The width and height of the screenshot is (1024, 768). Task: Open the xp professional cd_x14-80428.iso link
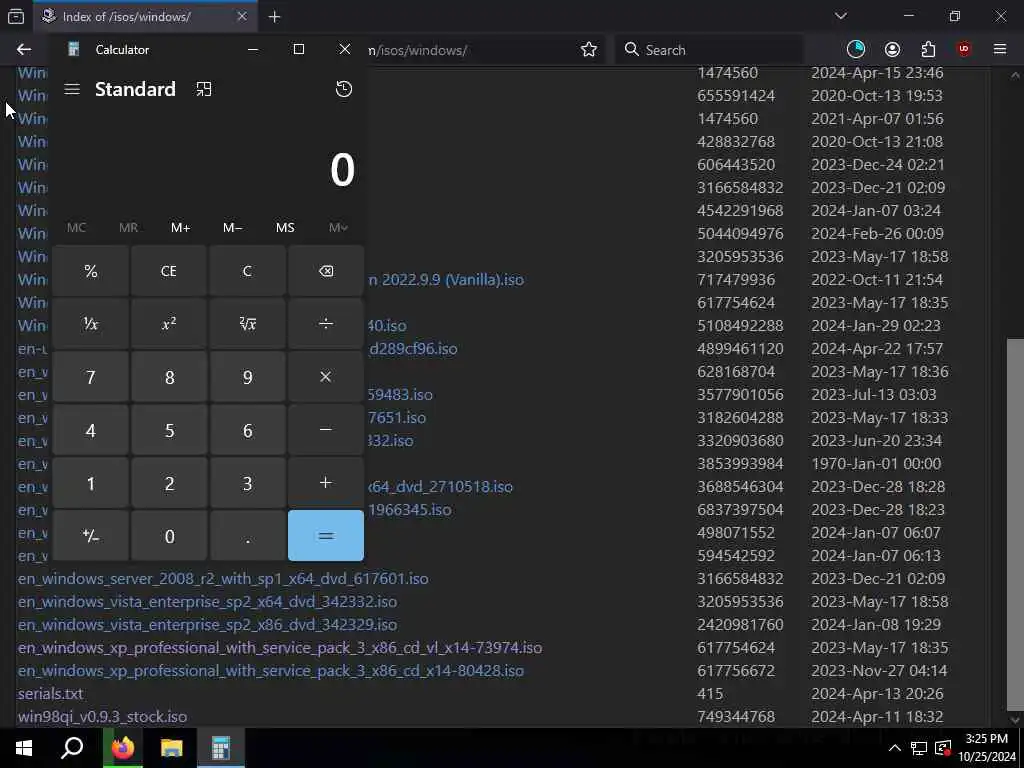(x=270, y=671)
